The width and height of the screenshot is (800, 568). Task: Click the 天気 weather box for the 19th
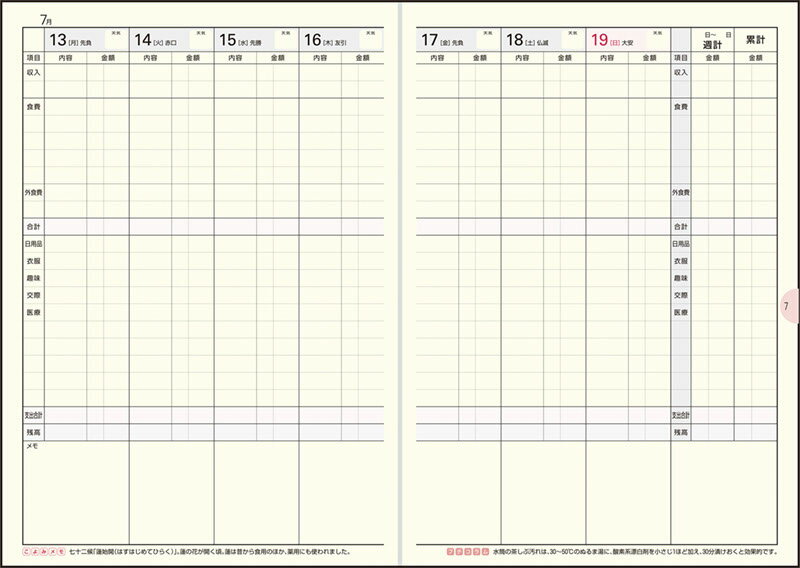tap(658, 39)
